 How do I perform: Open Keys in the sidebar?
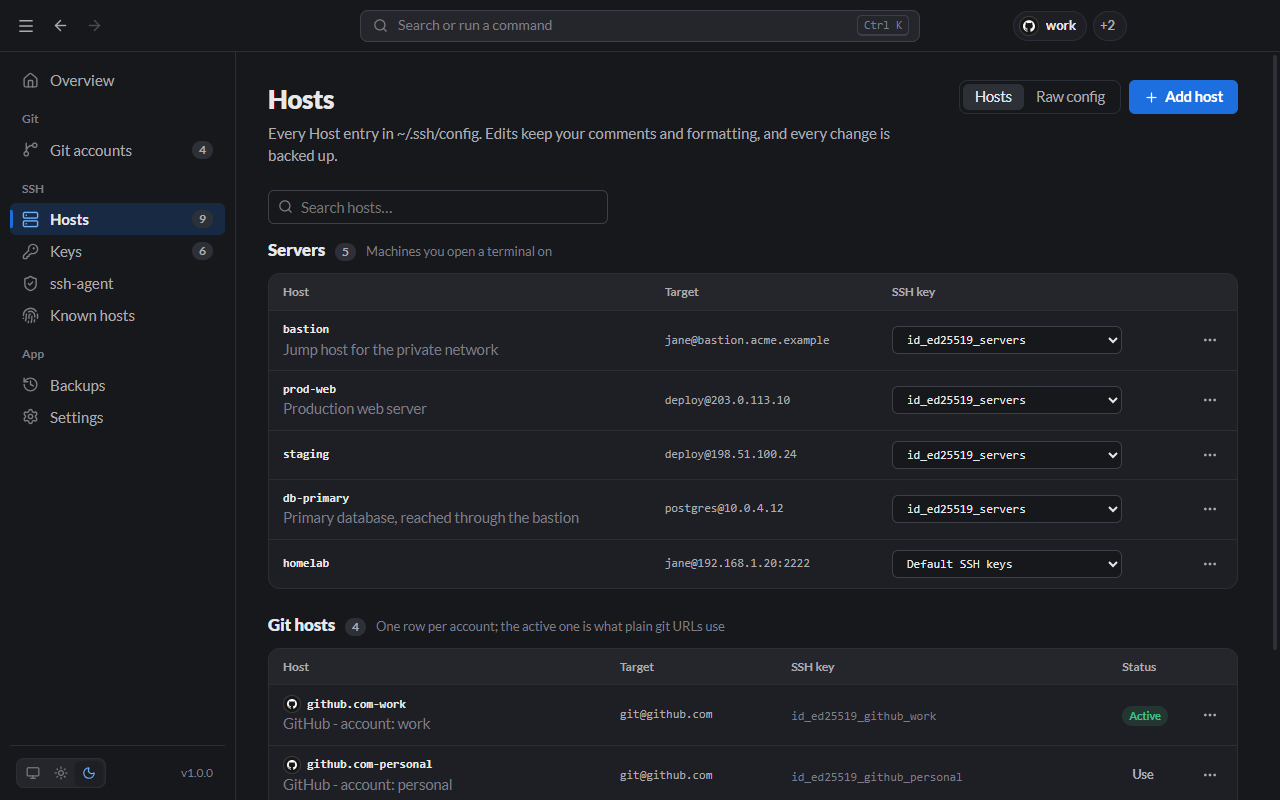[117, 252]
